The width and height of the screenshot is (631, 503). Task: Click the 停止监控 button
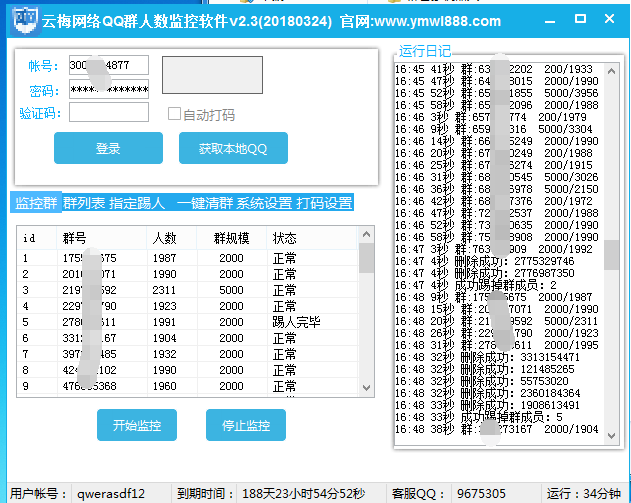coord(246,425)
